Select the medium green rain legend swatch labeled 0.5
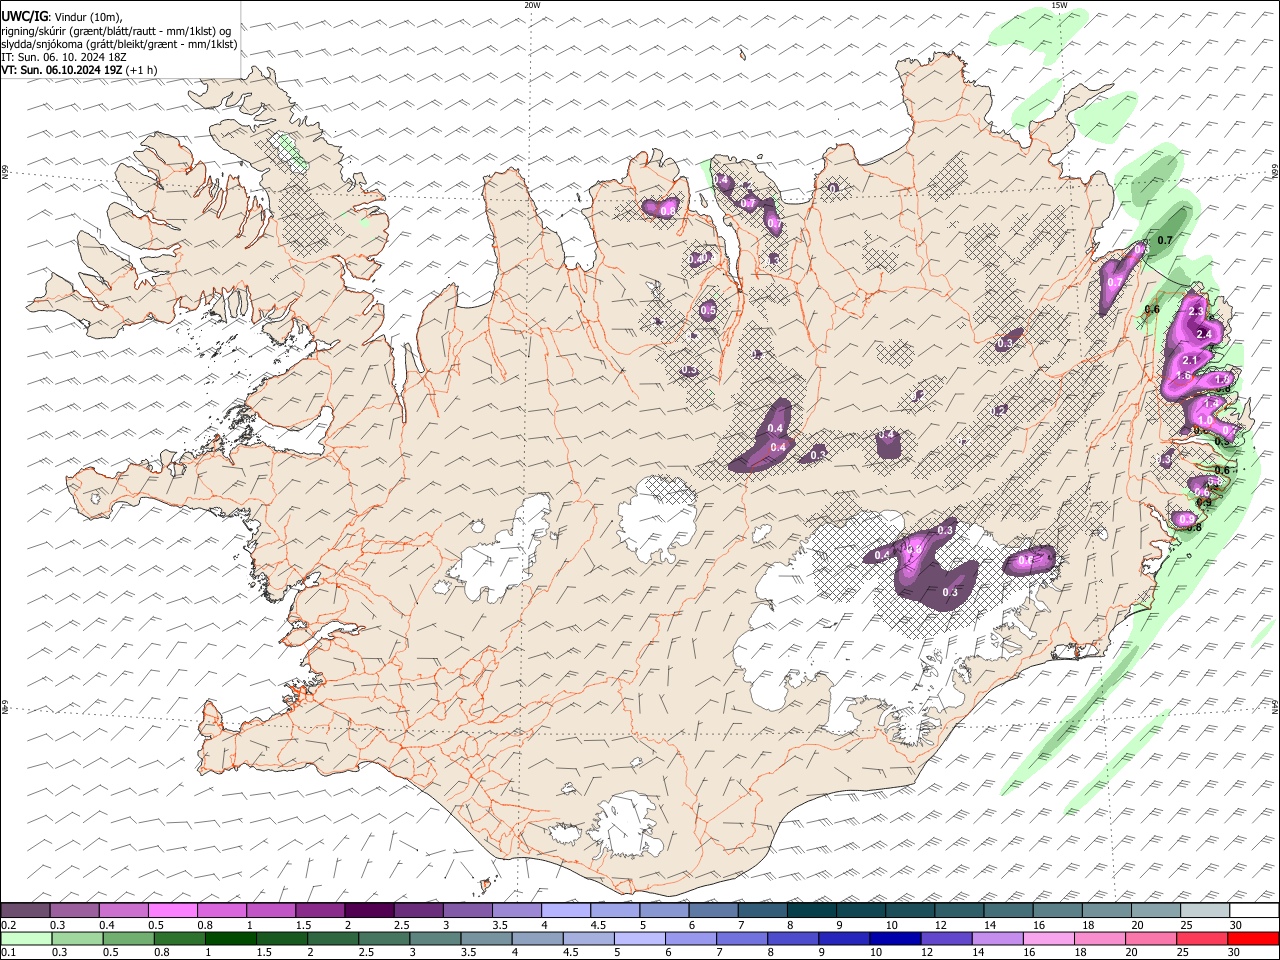 [x=128, y=938]
